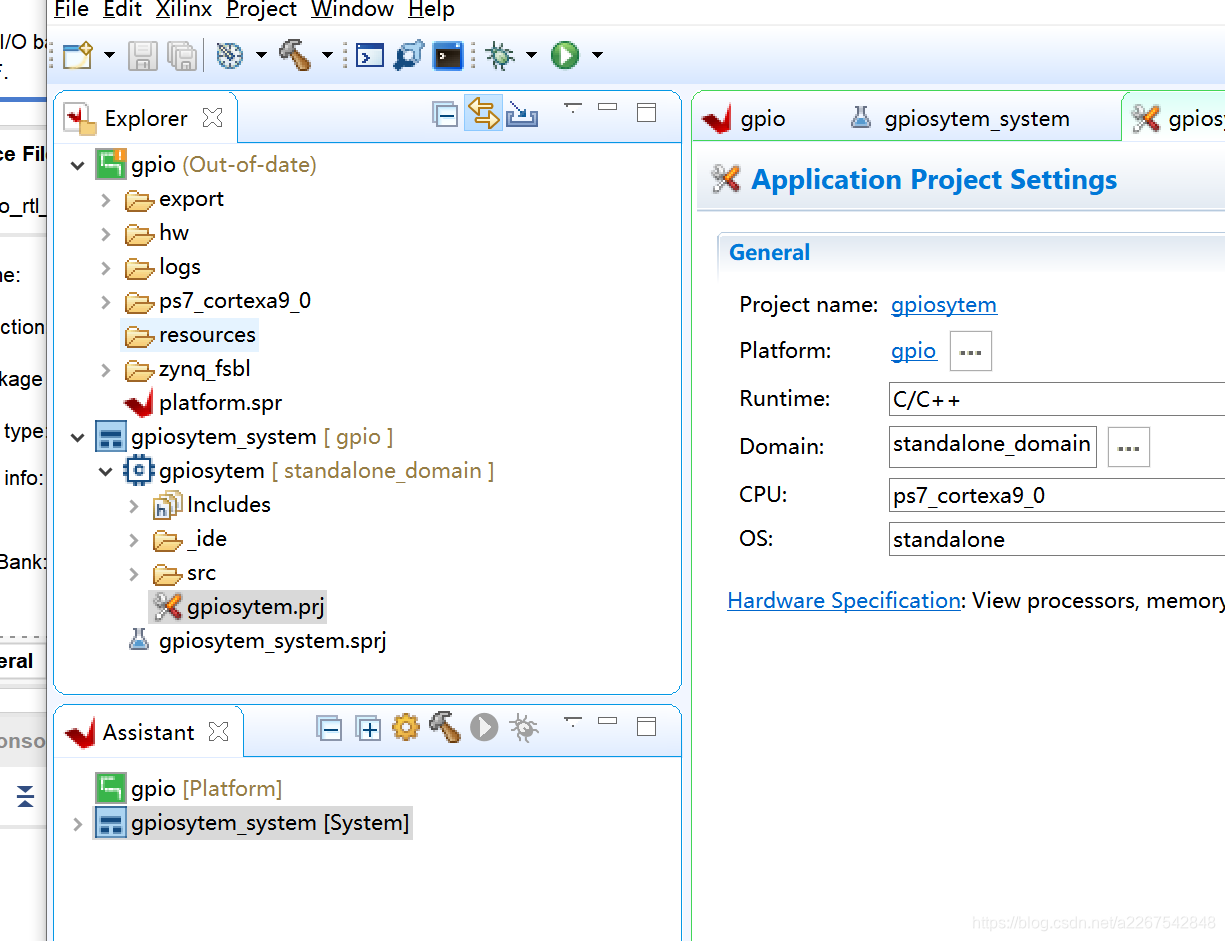
Task: Click the CPU ps7_cortexa9_0 field
Action: coord(1056,495)
